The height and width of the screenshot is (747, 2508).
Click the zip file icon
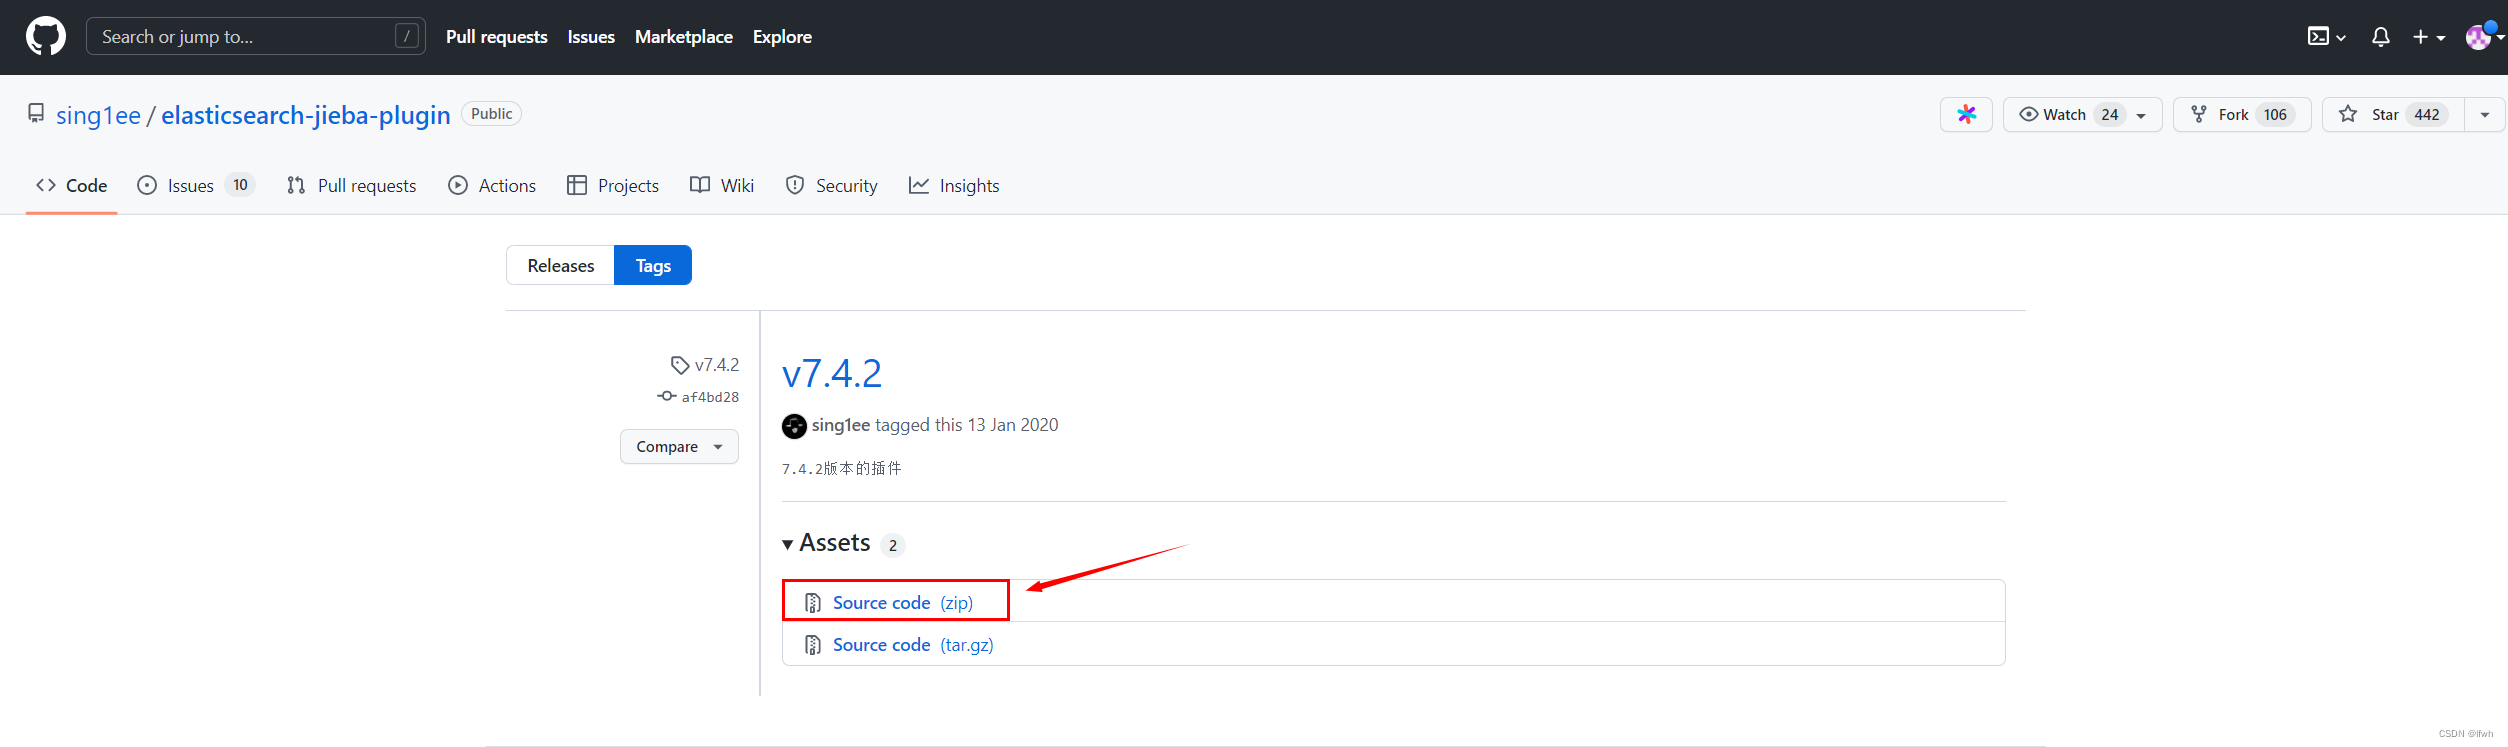pyautogui.click(x=813, y=603)
